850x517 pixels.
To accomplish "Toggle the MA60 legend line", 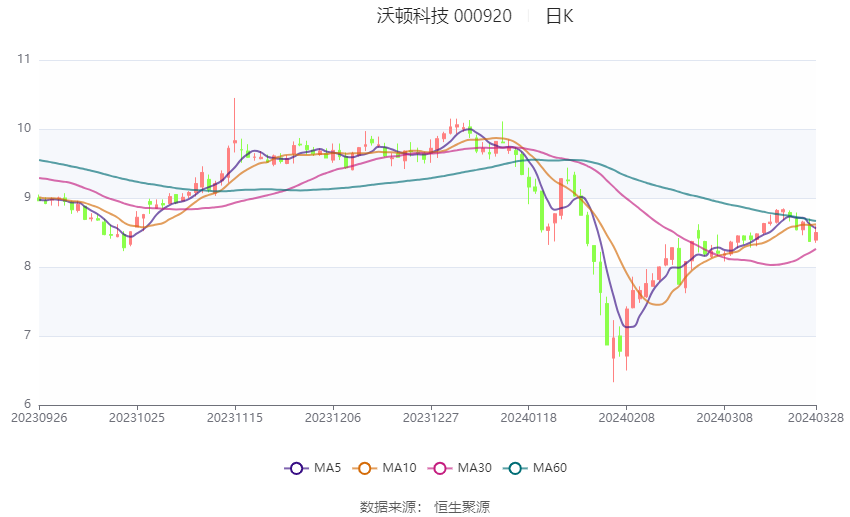I will [535, 468].
